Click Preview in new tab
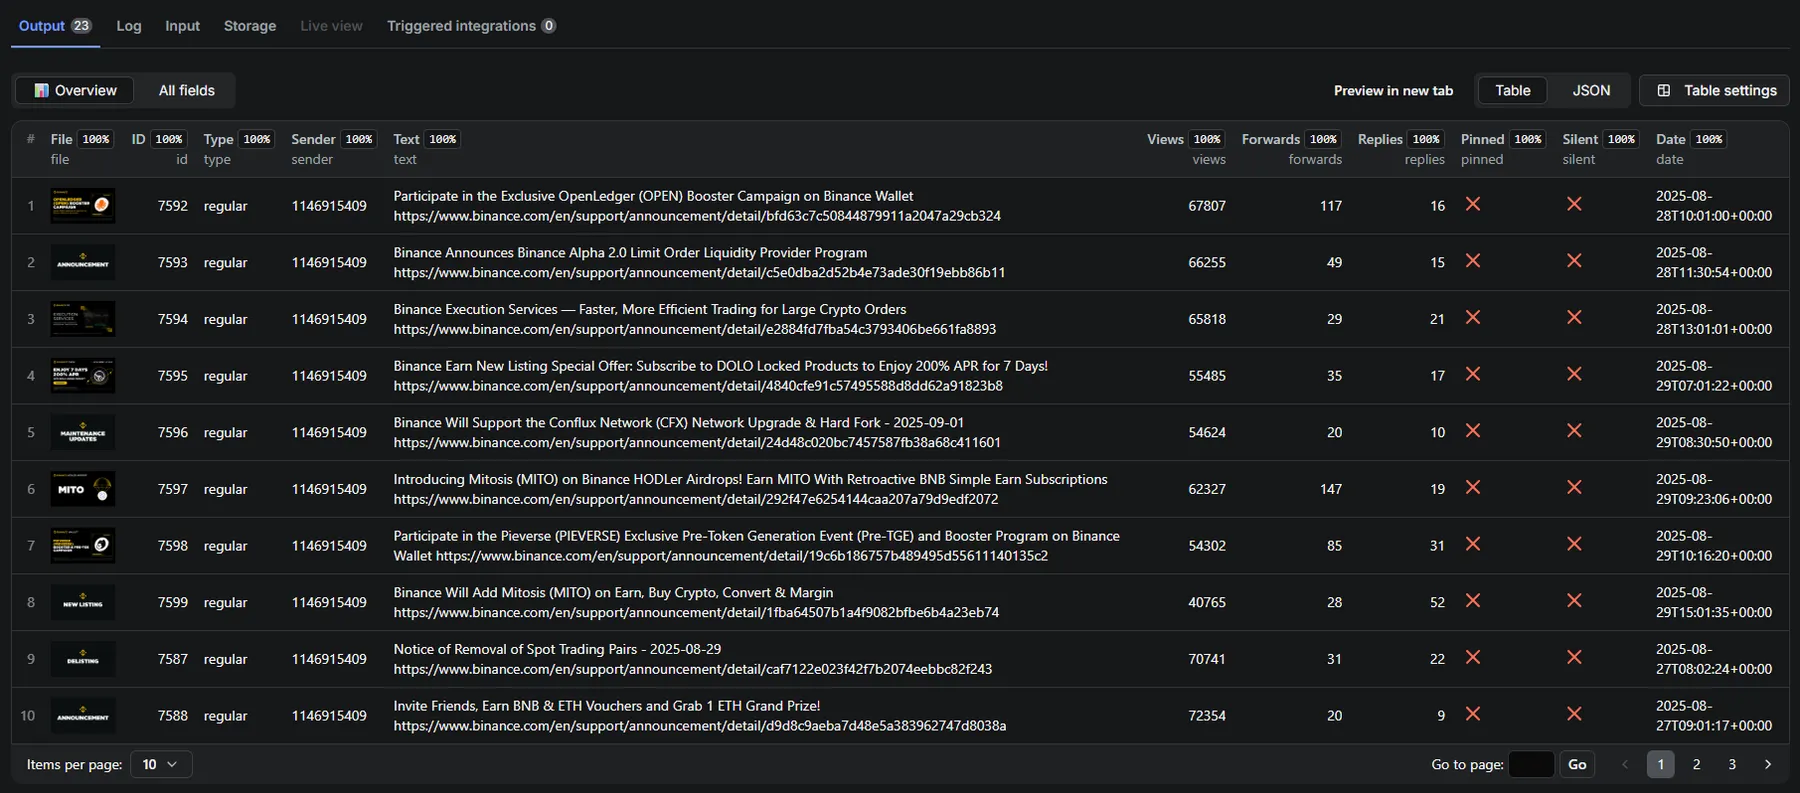 click(x=1393, y=90)
